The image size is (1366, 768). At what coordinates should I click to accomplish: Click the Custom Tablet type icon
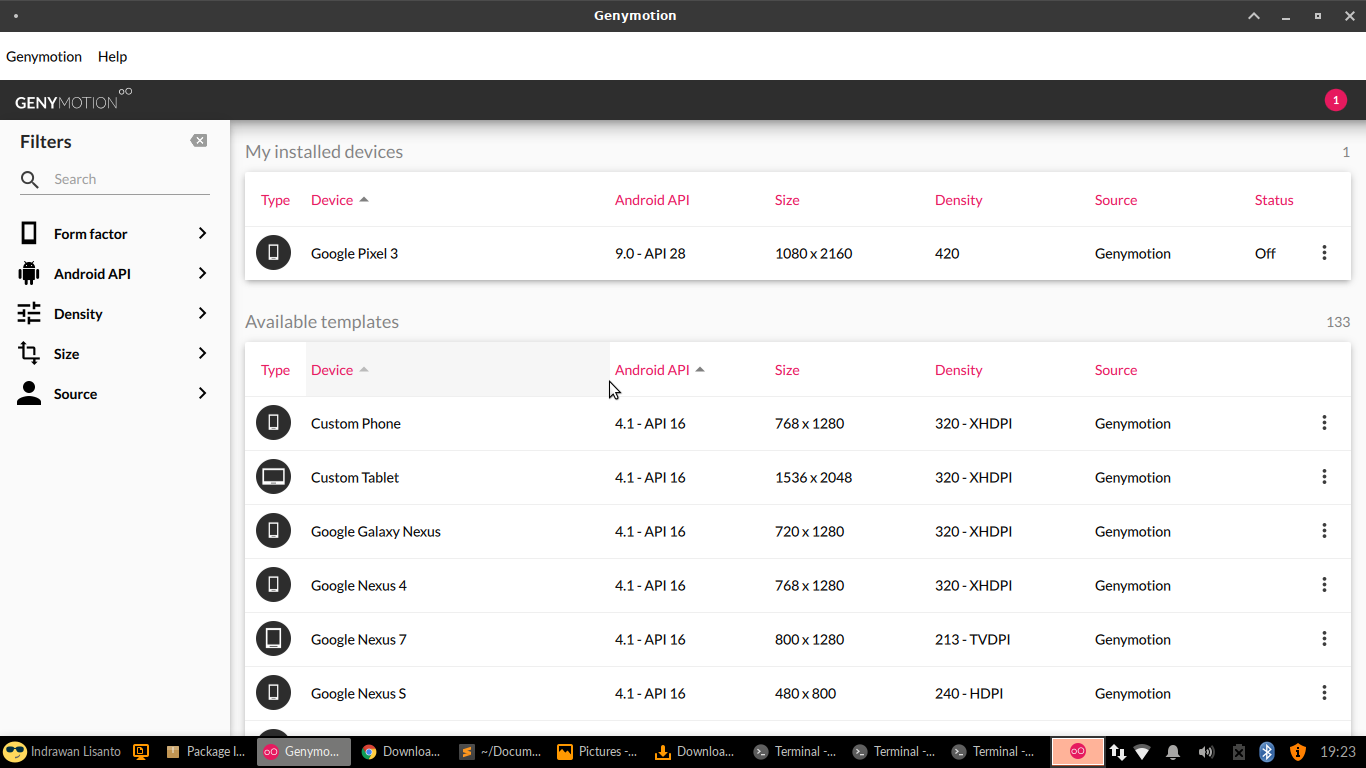click(x=273, y=477)
